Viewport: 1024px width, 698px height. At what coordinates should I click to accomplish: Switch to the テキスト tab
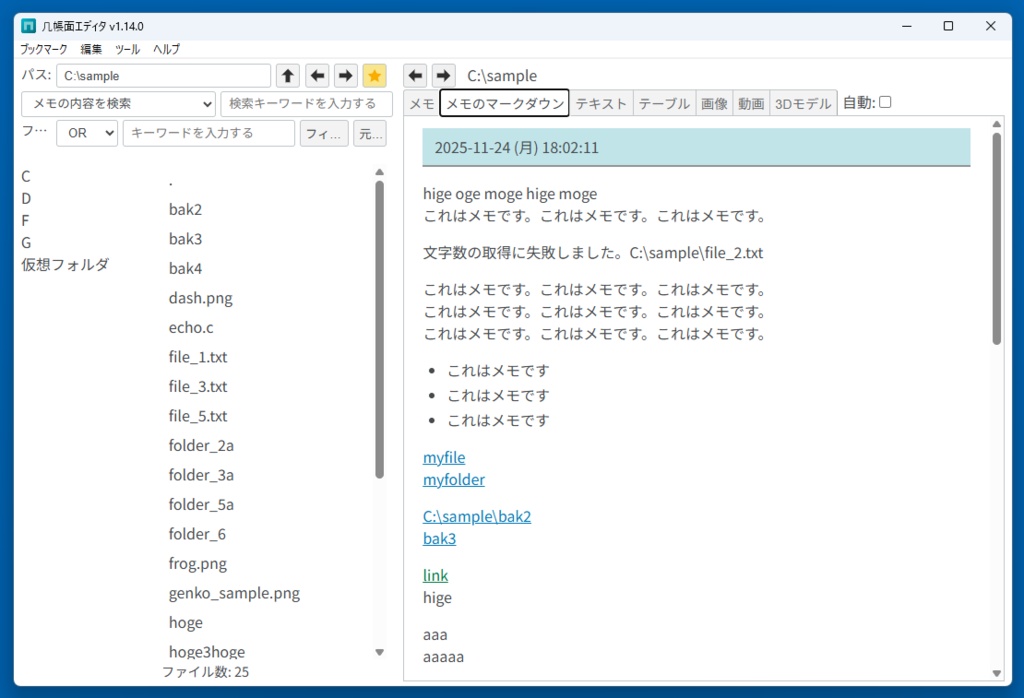coord(601,103)
